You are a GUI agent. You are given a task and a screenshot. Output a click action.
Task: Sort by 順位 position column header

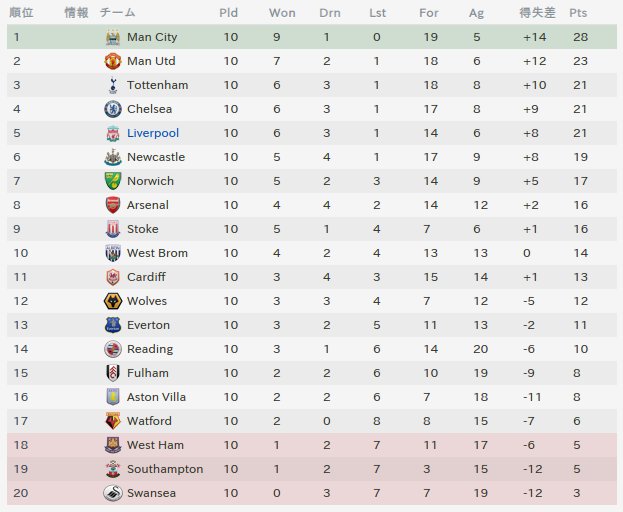pos(21,13)
